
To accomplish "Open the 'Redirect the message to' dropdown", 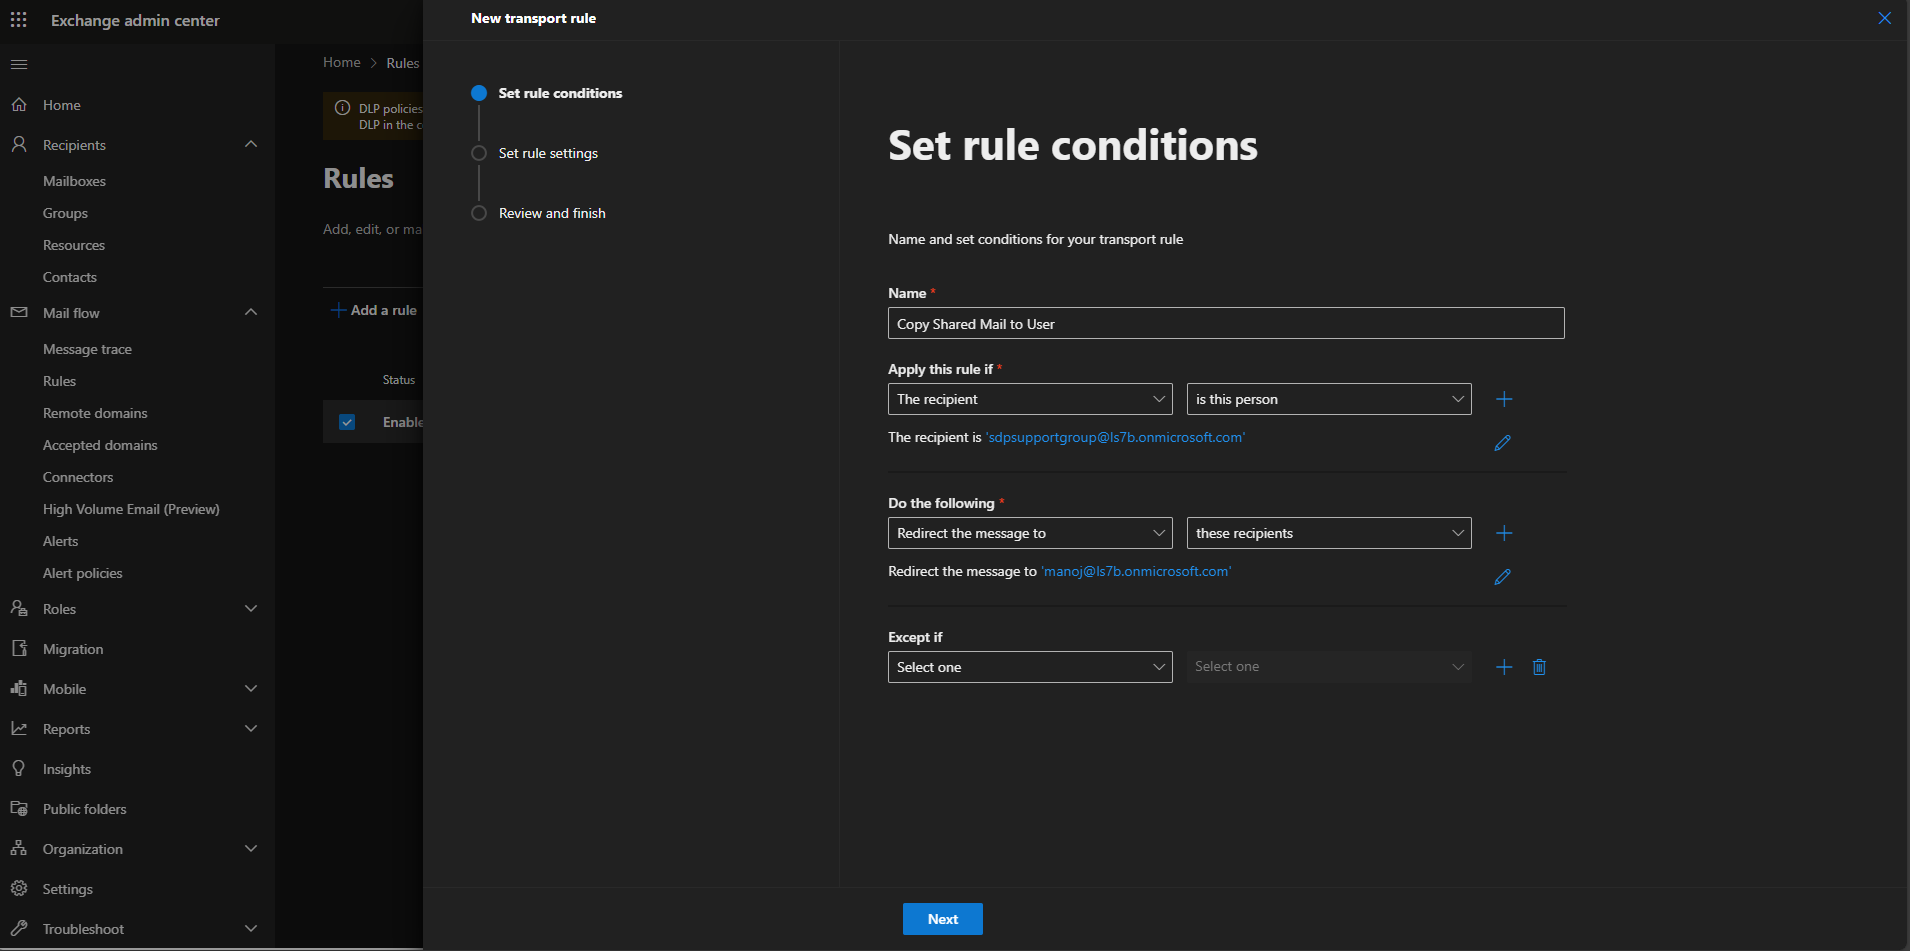I will click(1029, 533).
